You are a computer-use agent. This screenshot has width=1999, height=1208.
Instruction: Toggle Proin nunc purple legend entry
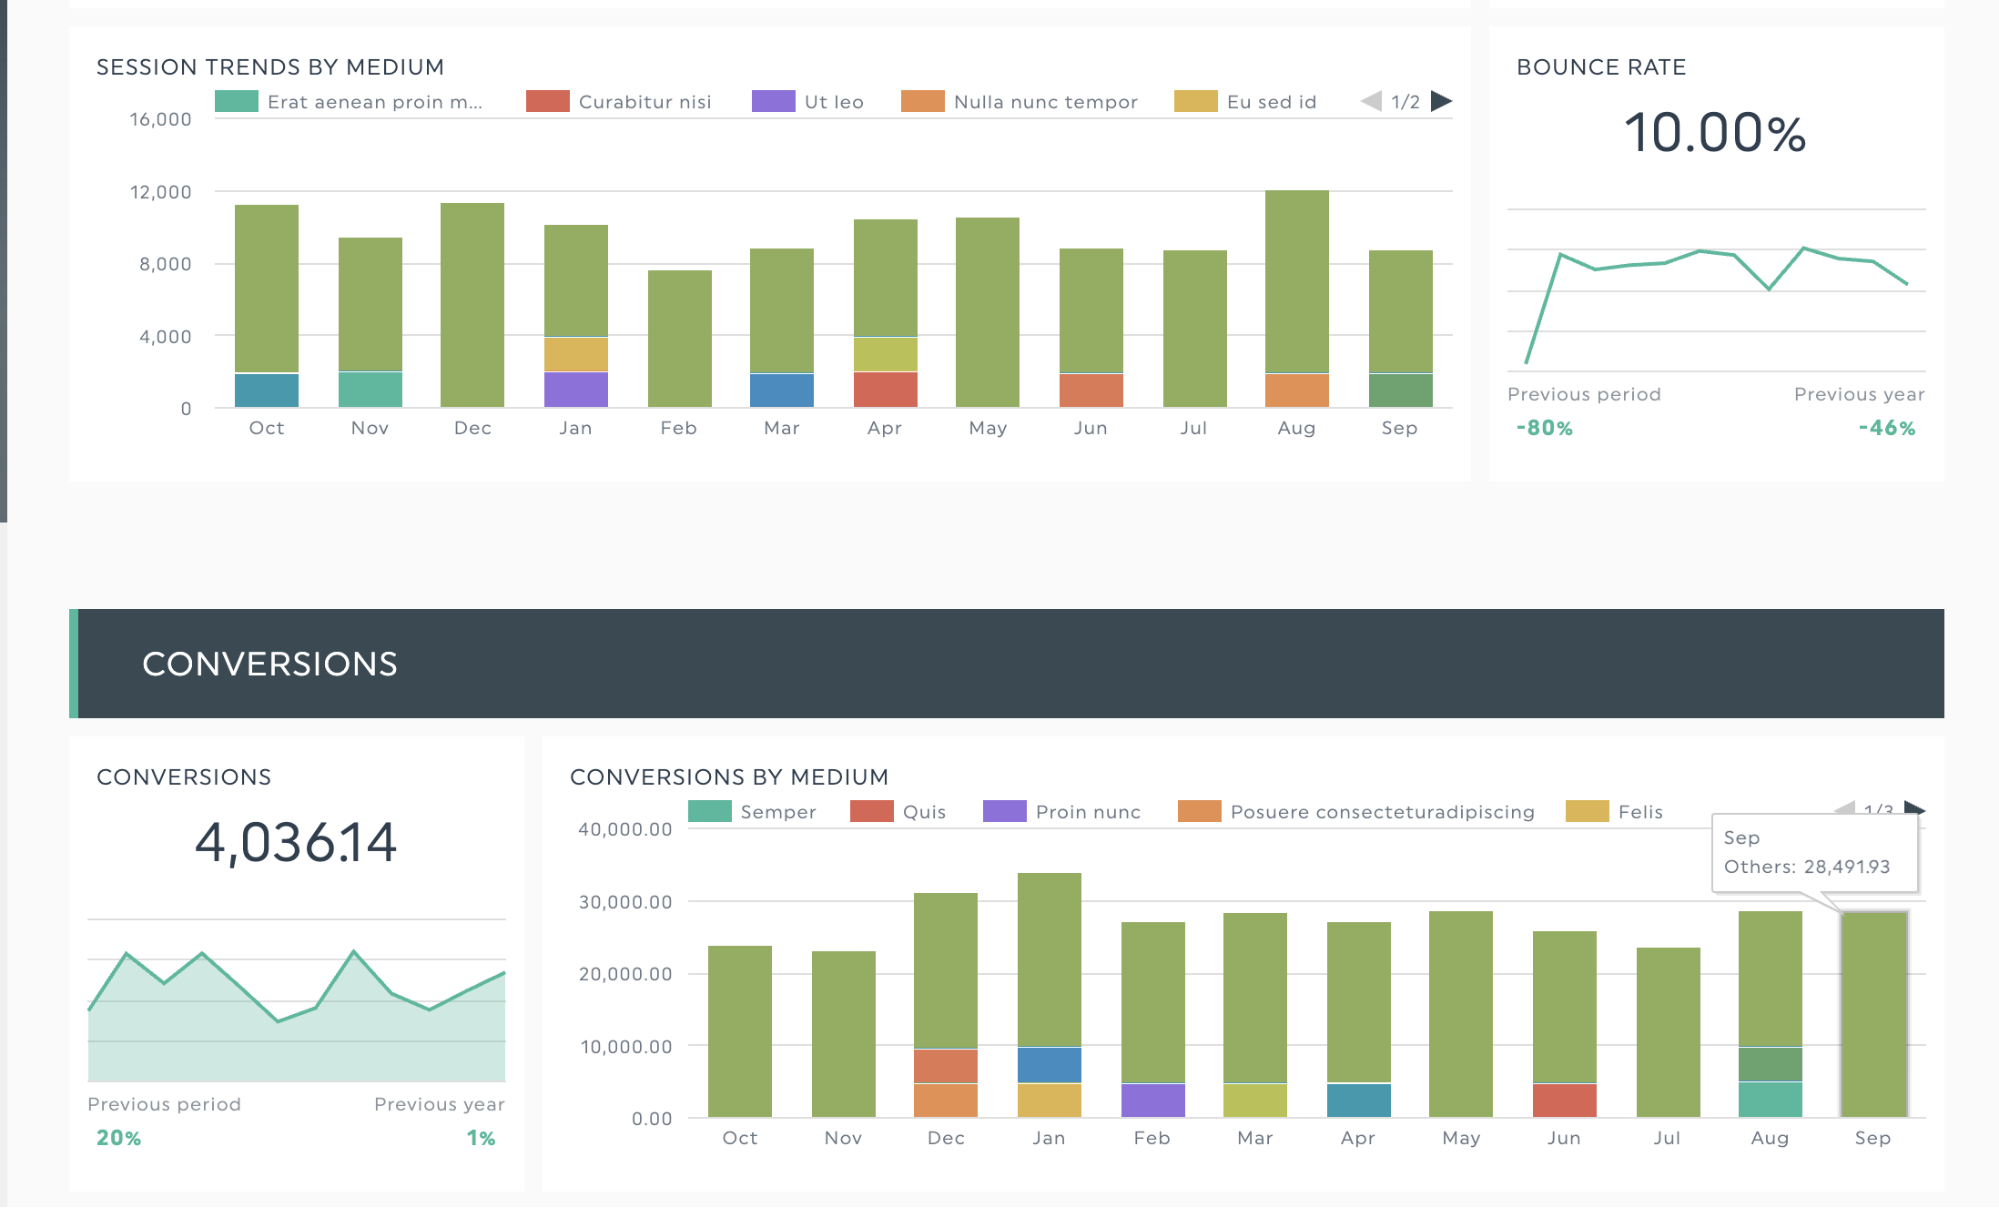[x=1087, y=812]
